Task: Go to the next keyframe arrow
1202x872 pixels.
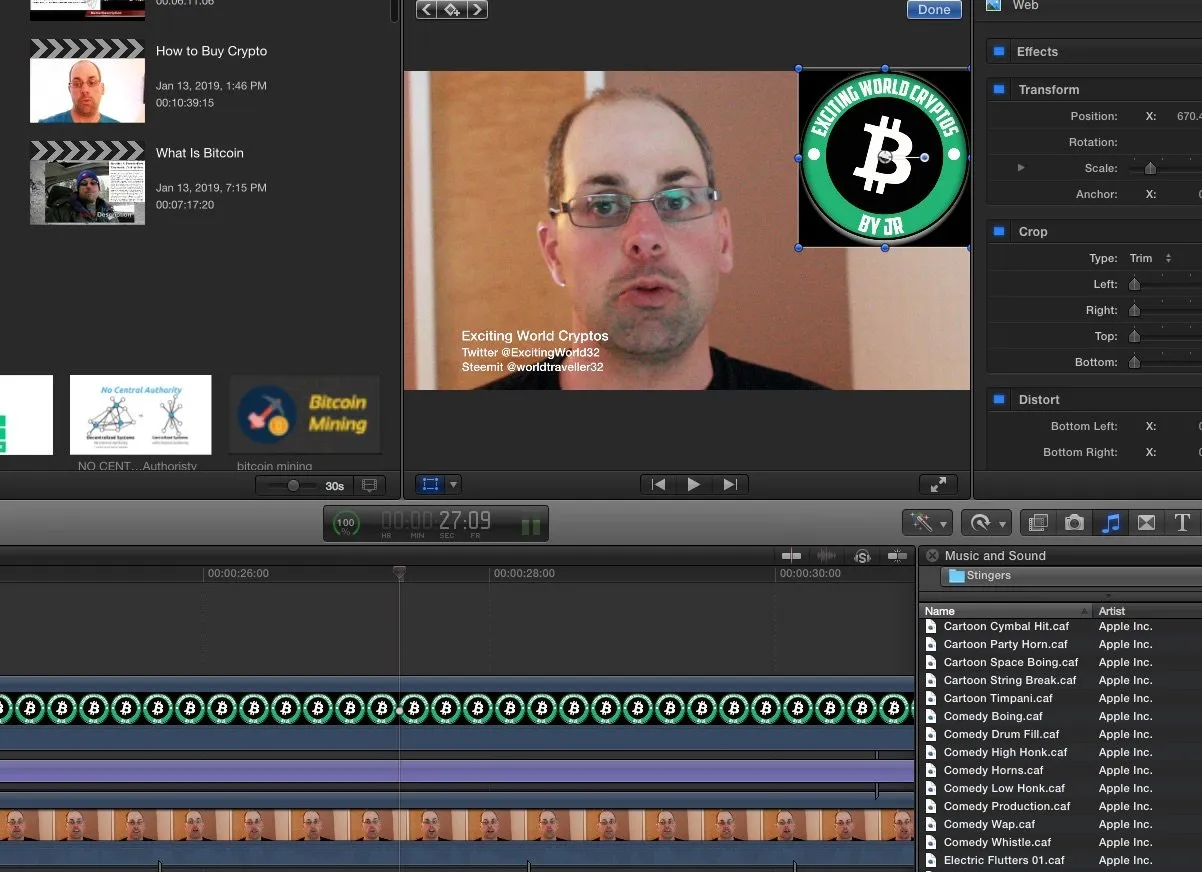Action: coord(477,9)
